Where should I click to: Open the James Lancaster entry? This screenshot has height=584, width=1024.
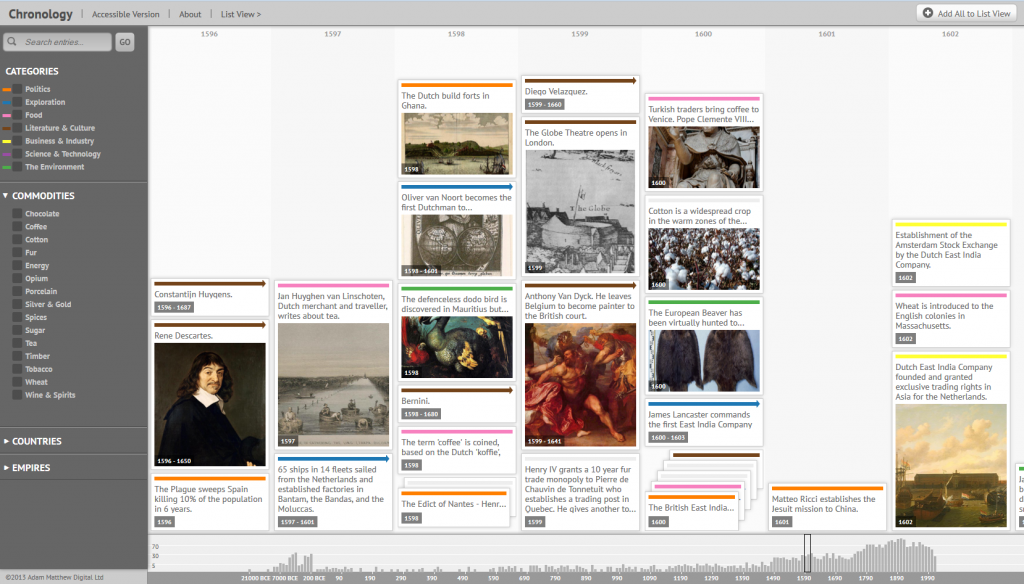click(x=704, y=423)
